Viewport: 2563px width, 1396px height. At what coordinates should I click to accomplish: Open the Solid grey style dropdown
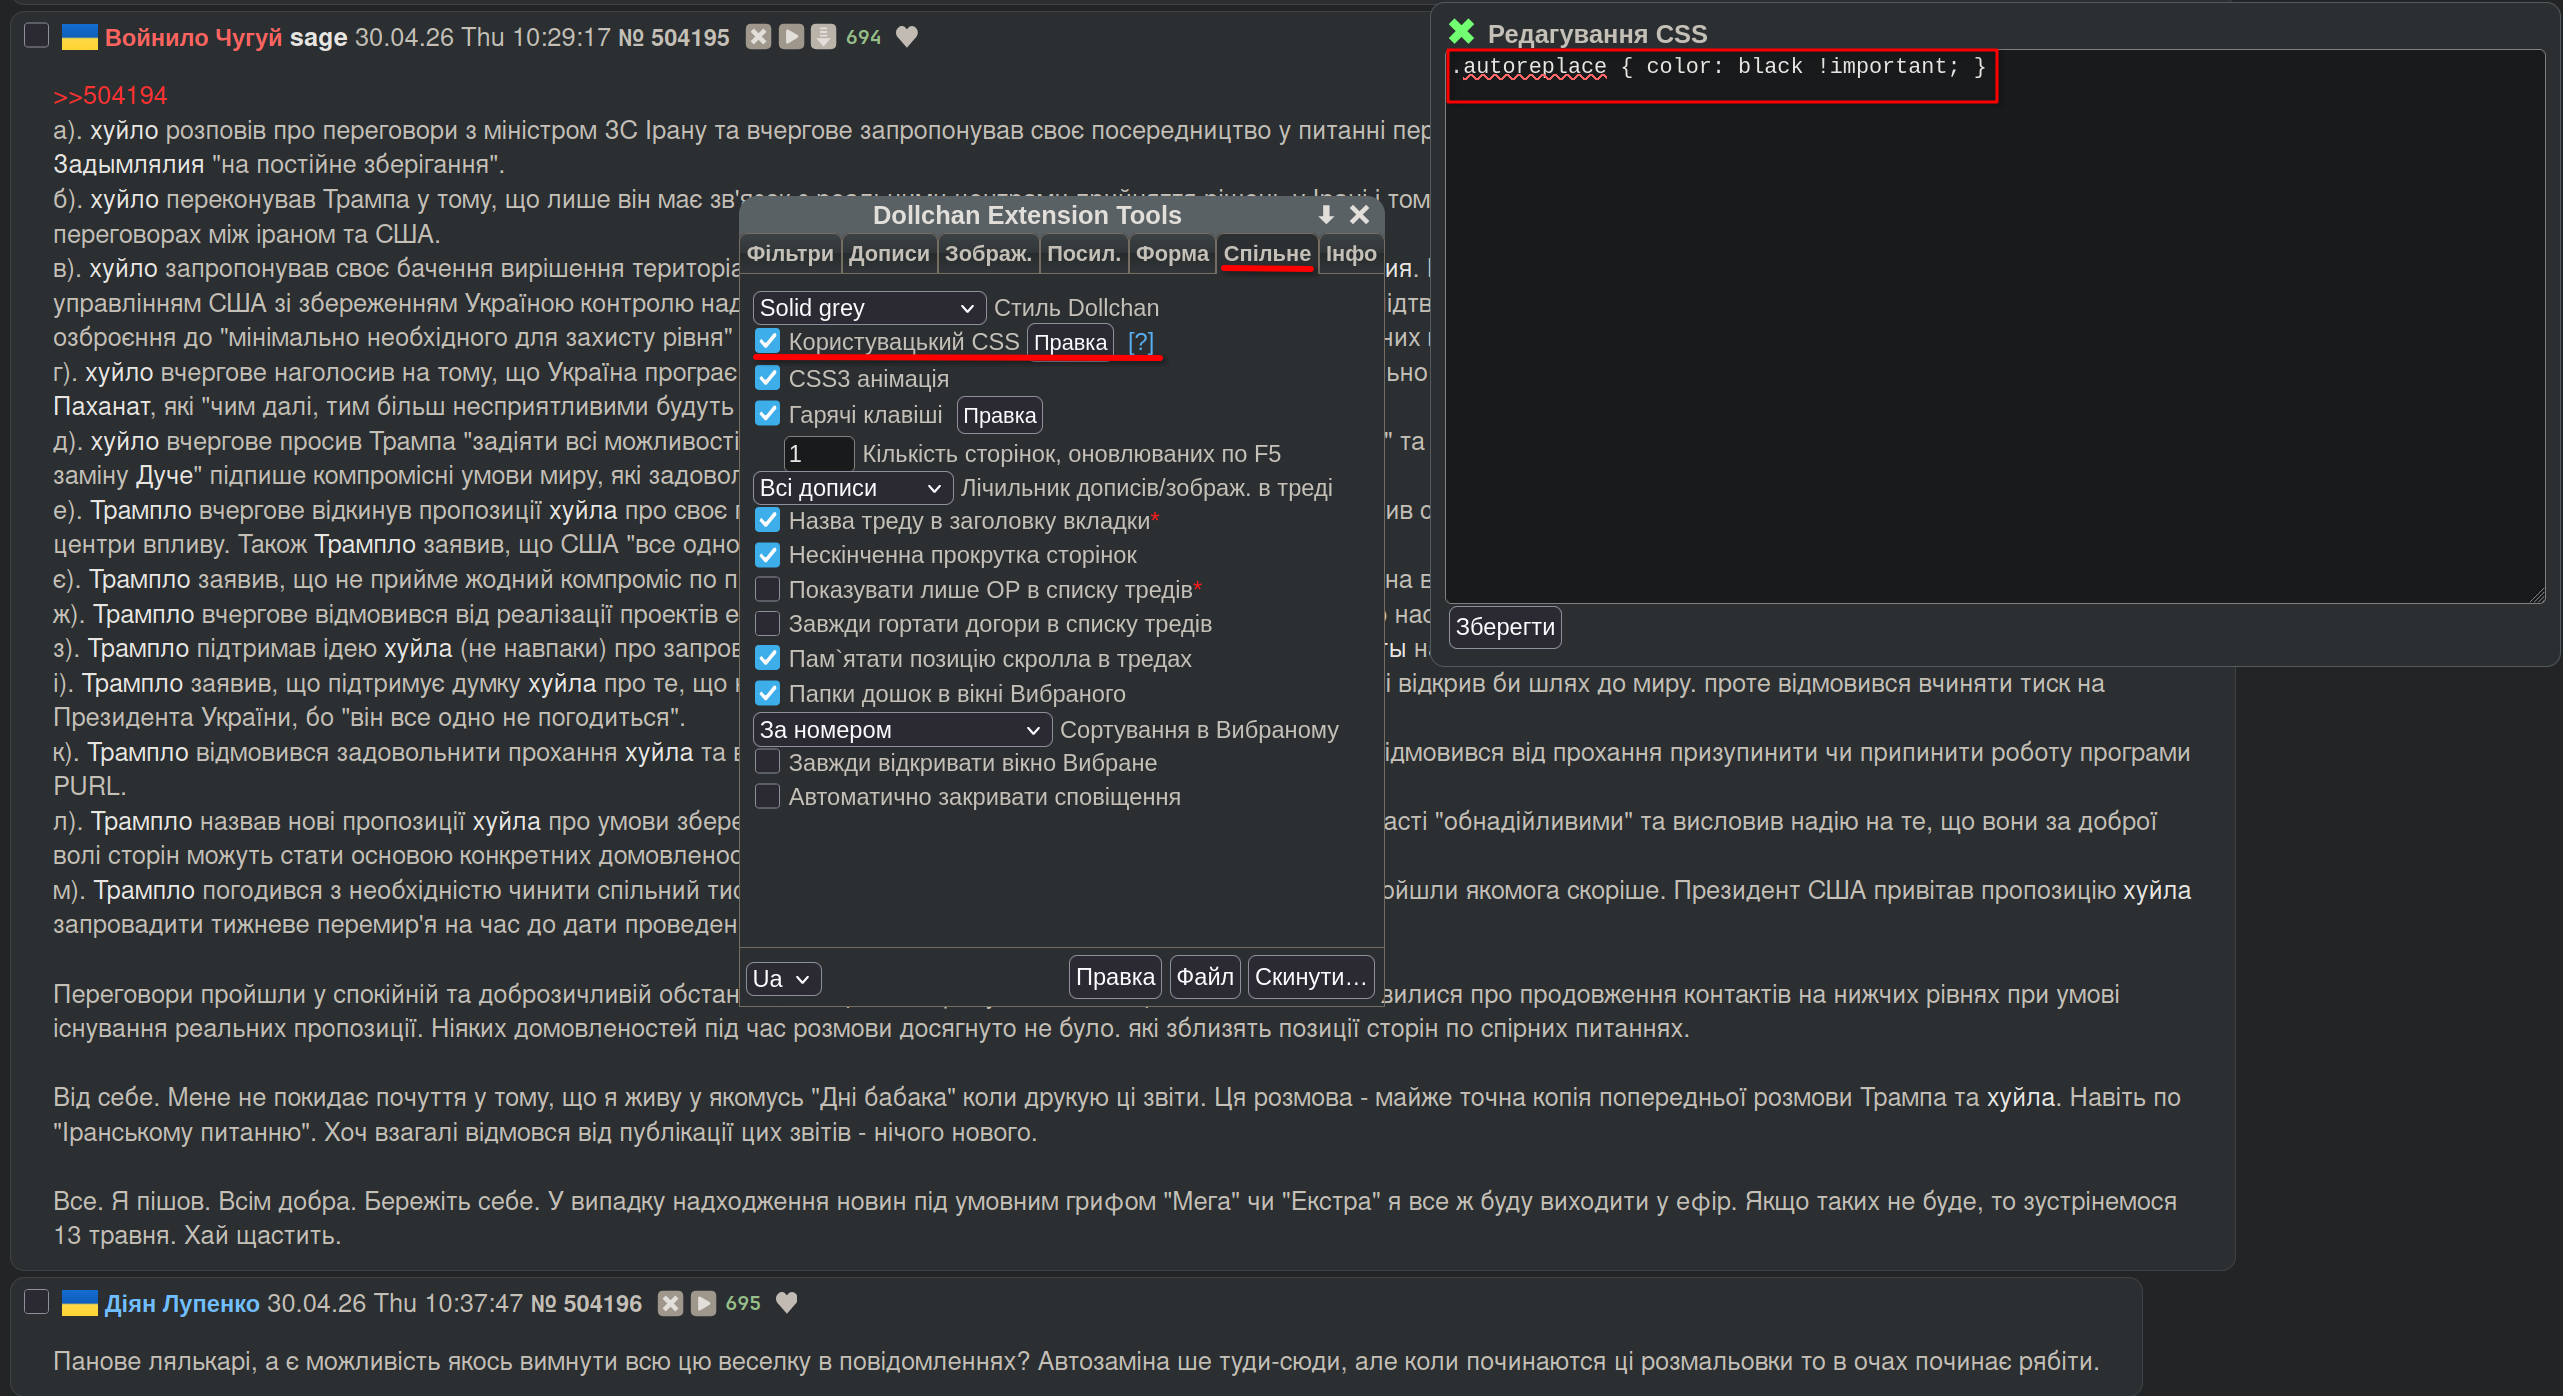coord(868,308)
